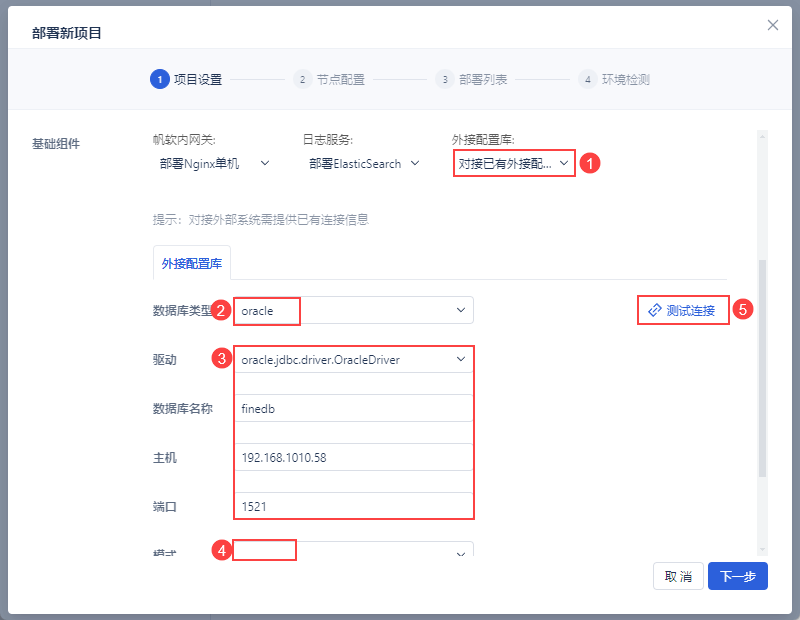
Task: Switch to the 外接配置库 tab
Action: (192, 264)
